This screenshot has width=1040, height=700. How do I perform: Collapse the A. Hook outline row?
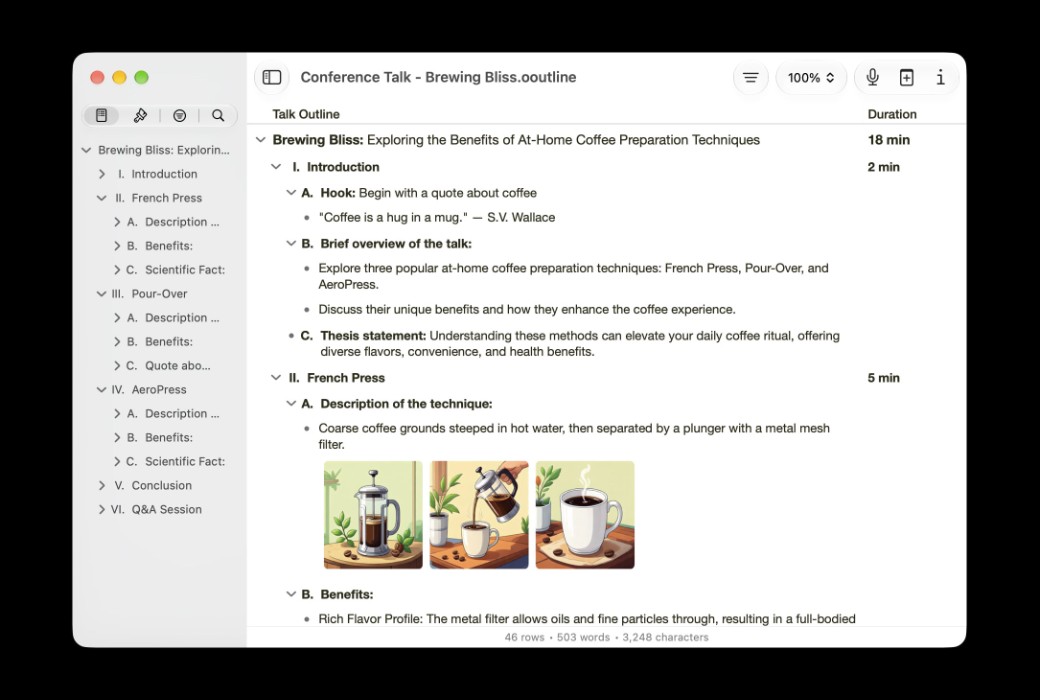coord(291,192)
